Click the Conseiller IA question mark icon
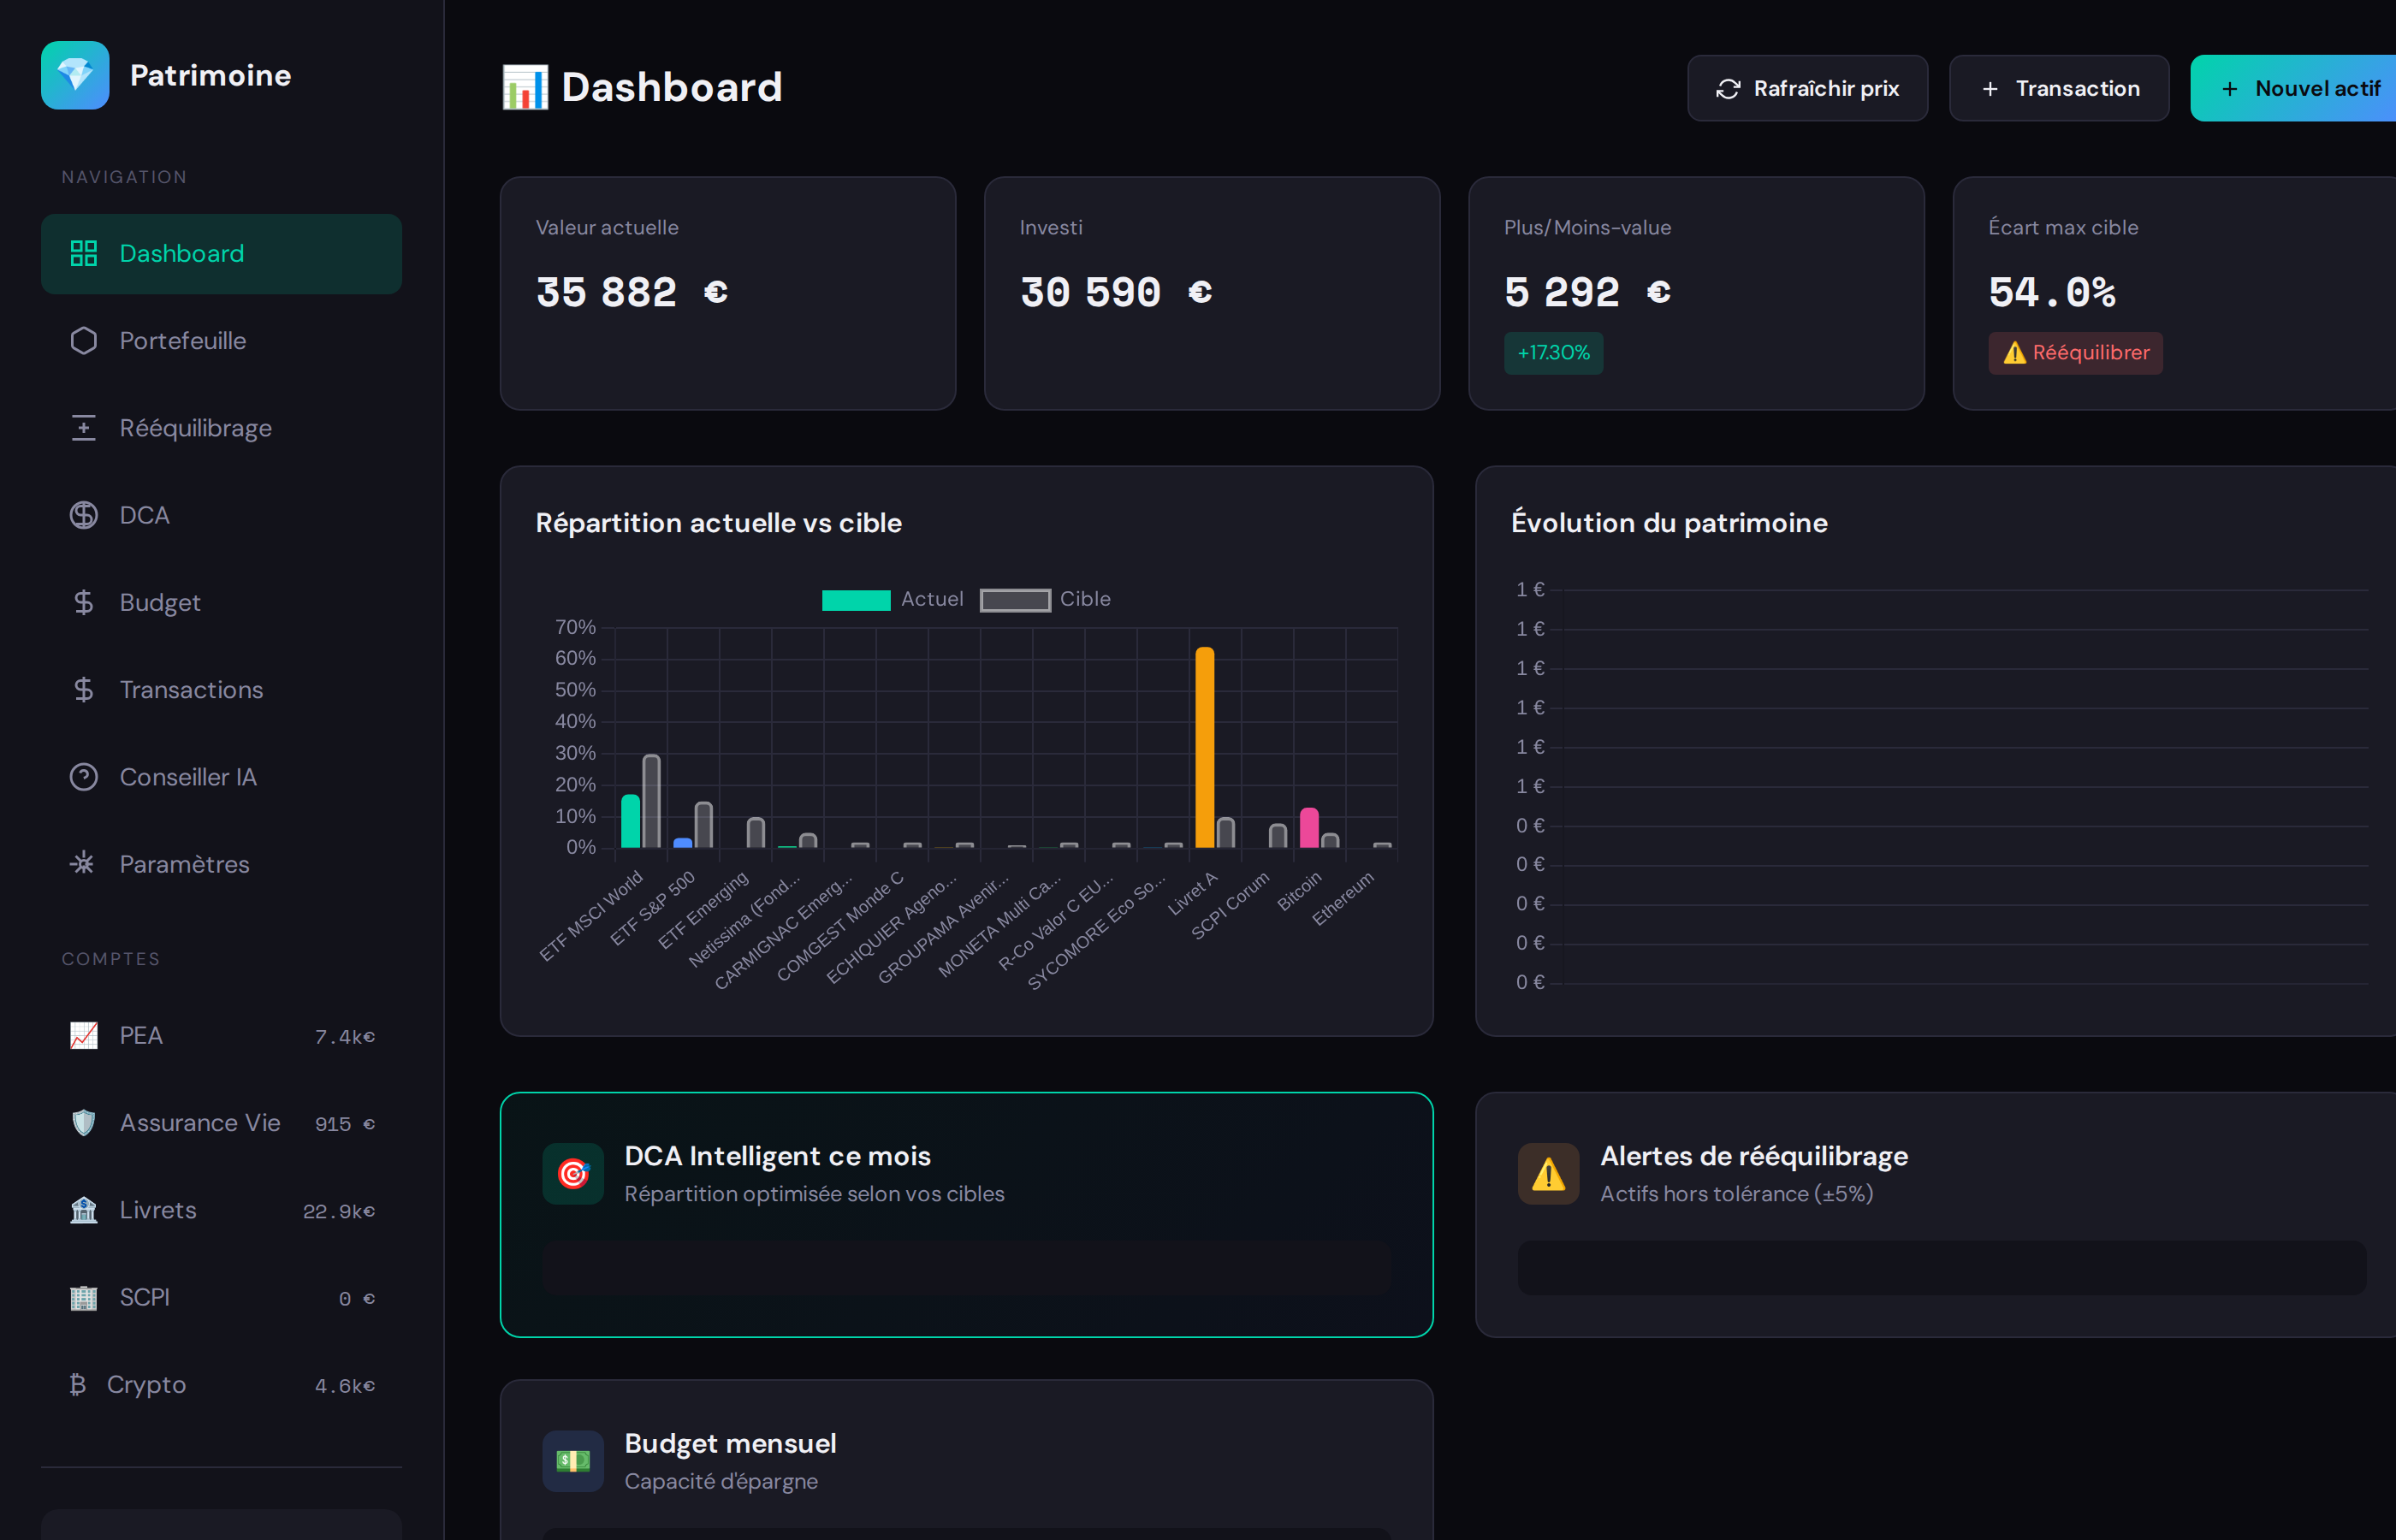The image size is (2396, 1540). pyautogui.click(x=84, y=776)
